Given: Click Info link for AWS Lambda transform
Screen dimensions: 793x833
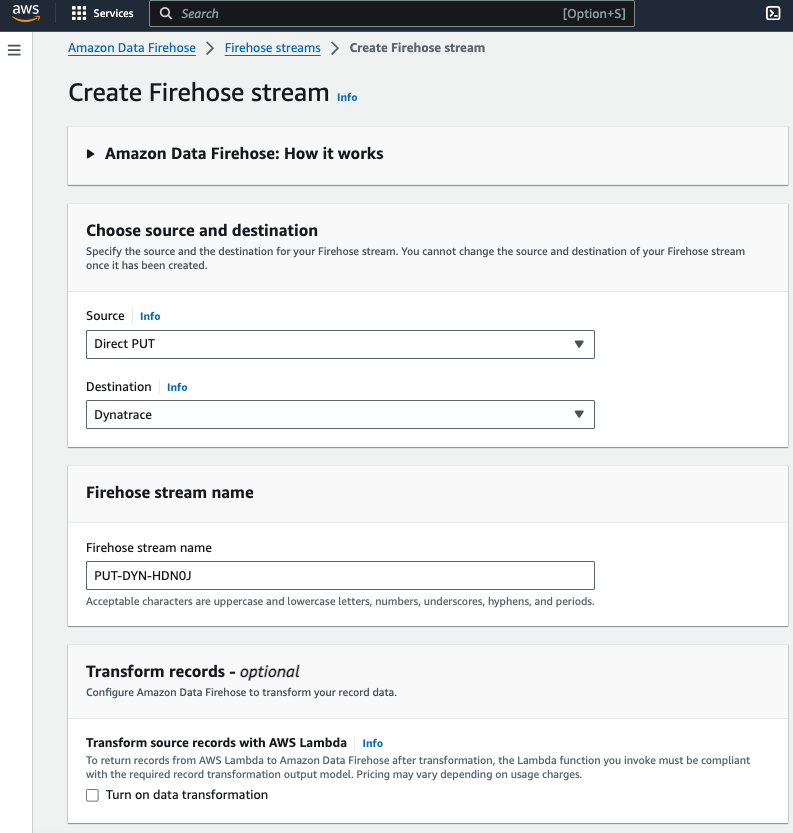Looking at the screenshot, I should [372, 743].
